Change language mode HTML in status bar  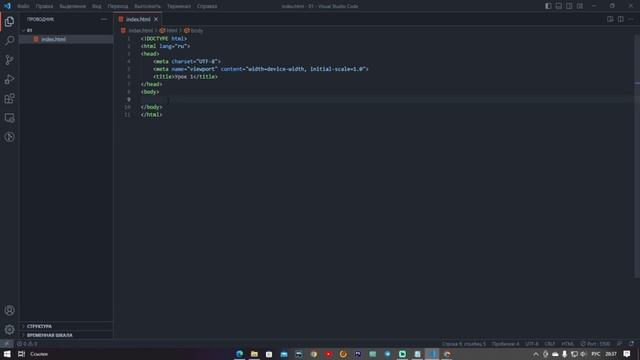[x=567, y=344]
